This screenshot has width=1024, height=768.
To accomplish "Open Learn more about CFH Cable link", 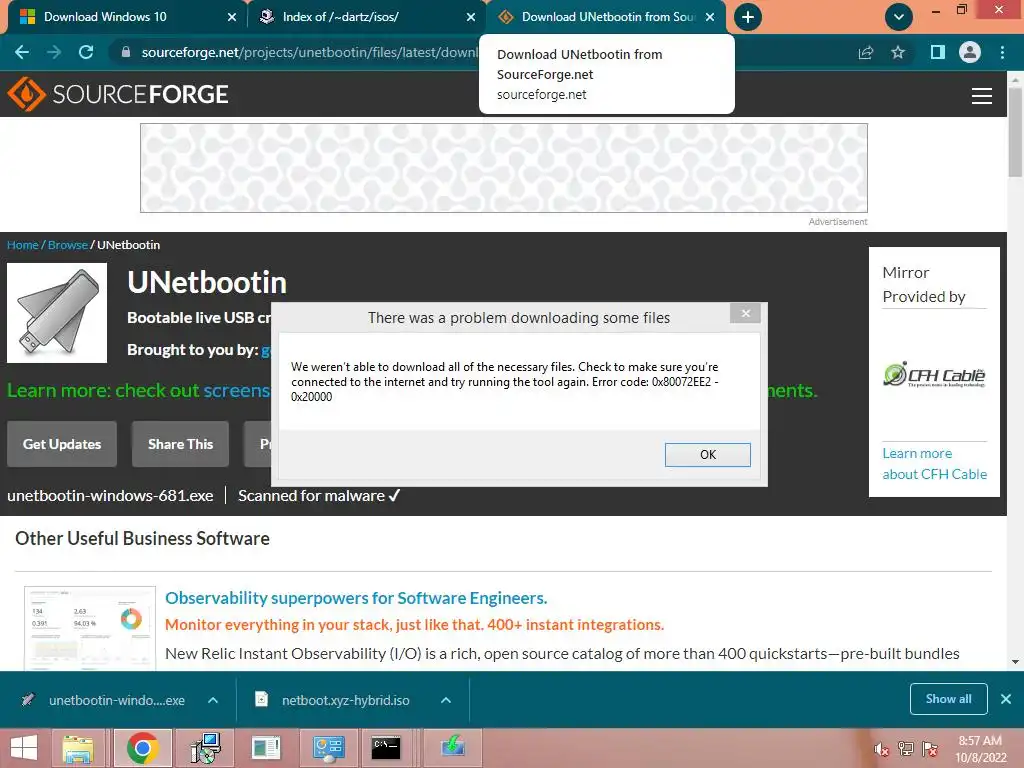I will click(935, 464).
